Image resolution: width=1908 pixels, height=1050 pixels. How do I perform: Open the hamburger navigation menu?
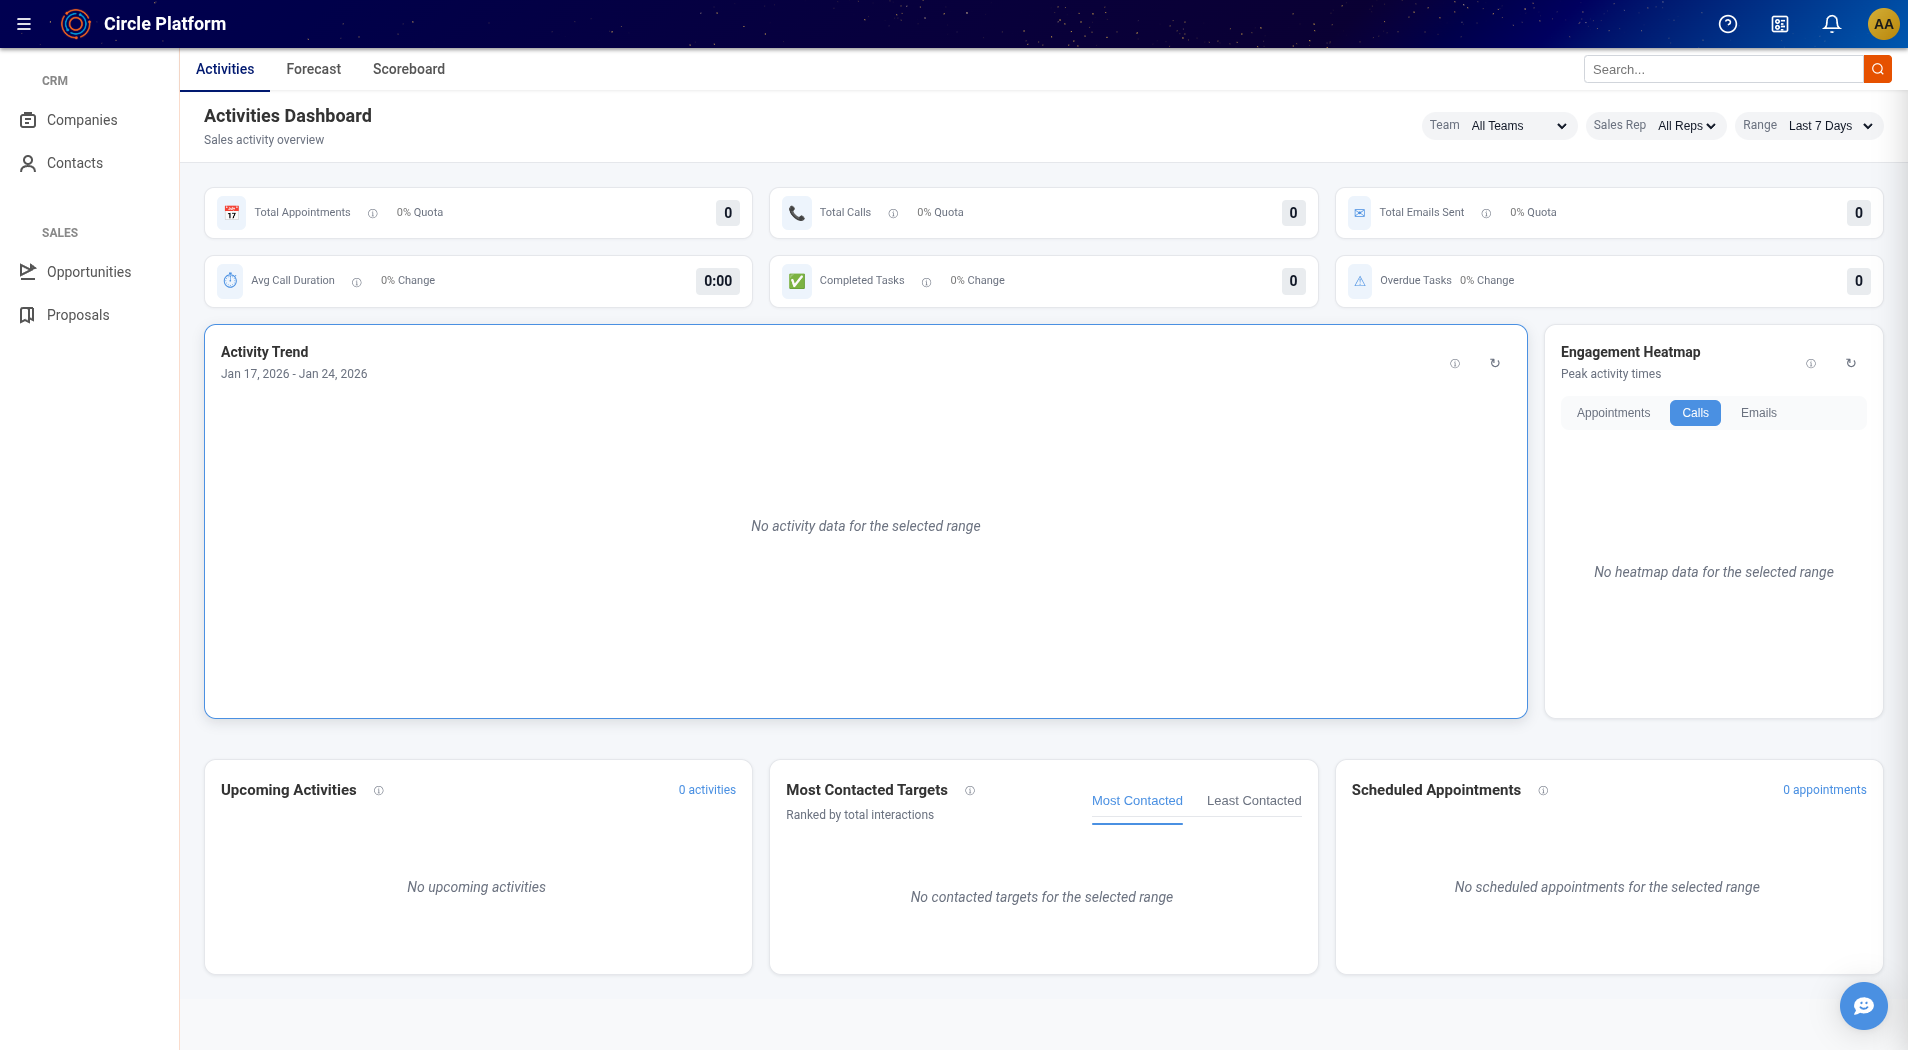click(x=24, y=24)
